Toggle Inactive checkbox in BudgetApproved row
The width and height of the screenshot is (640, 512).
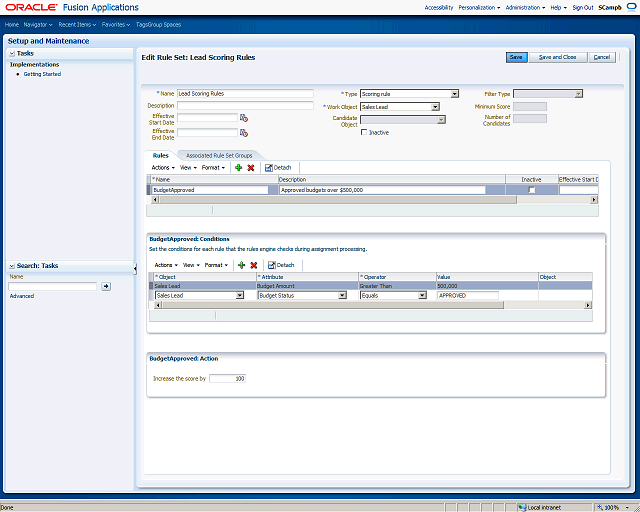click(x=531, y=190)
